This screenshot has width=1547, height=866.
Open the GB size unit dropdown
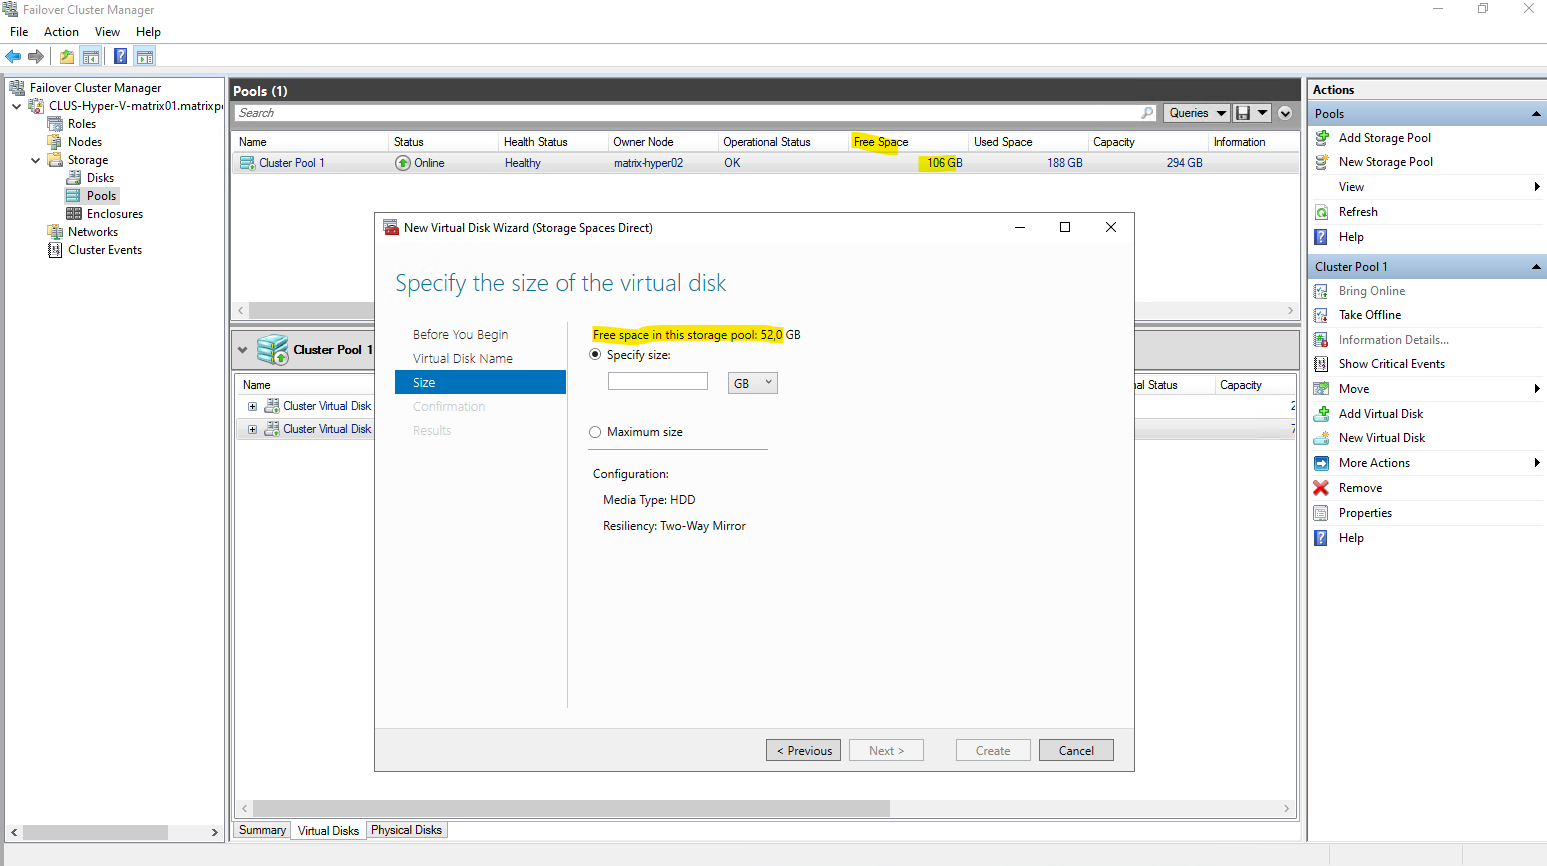tap(752, 383)
